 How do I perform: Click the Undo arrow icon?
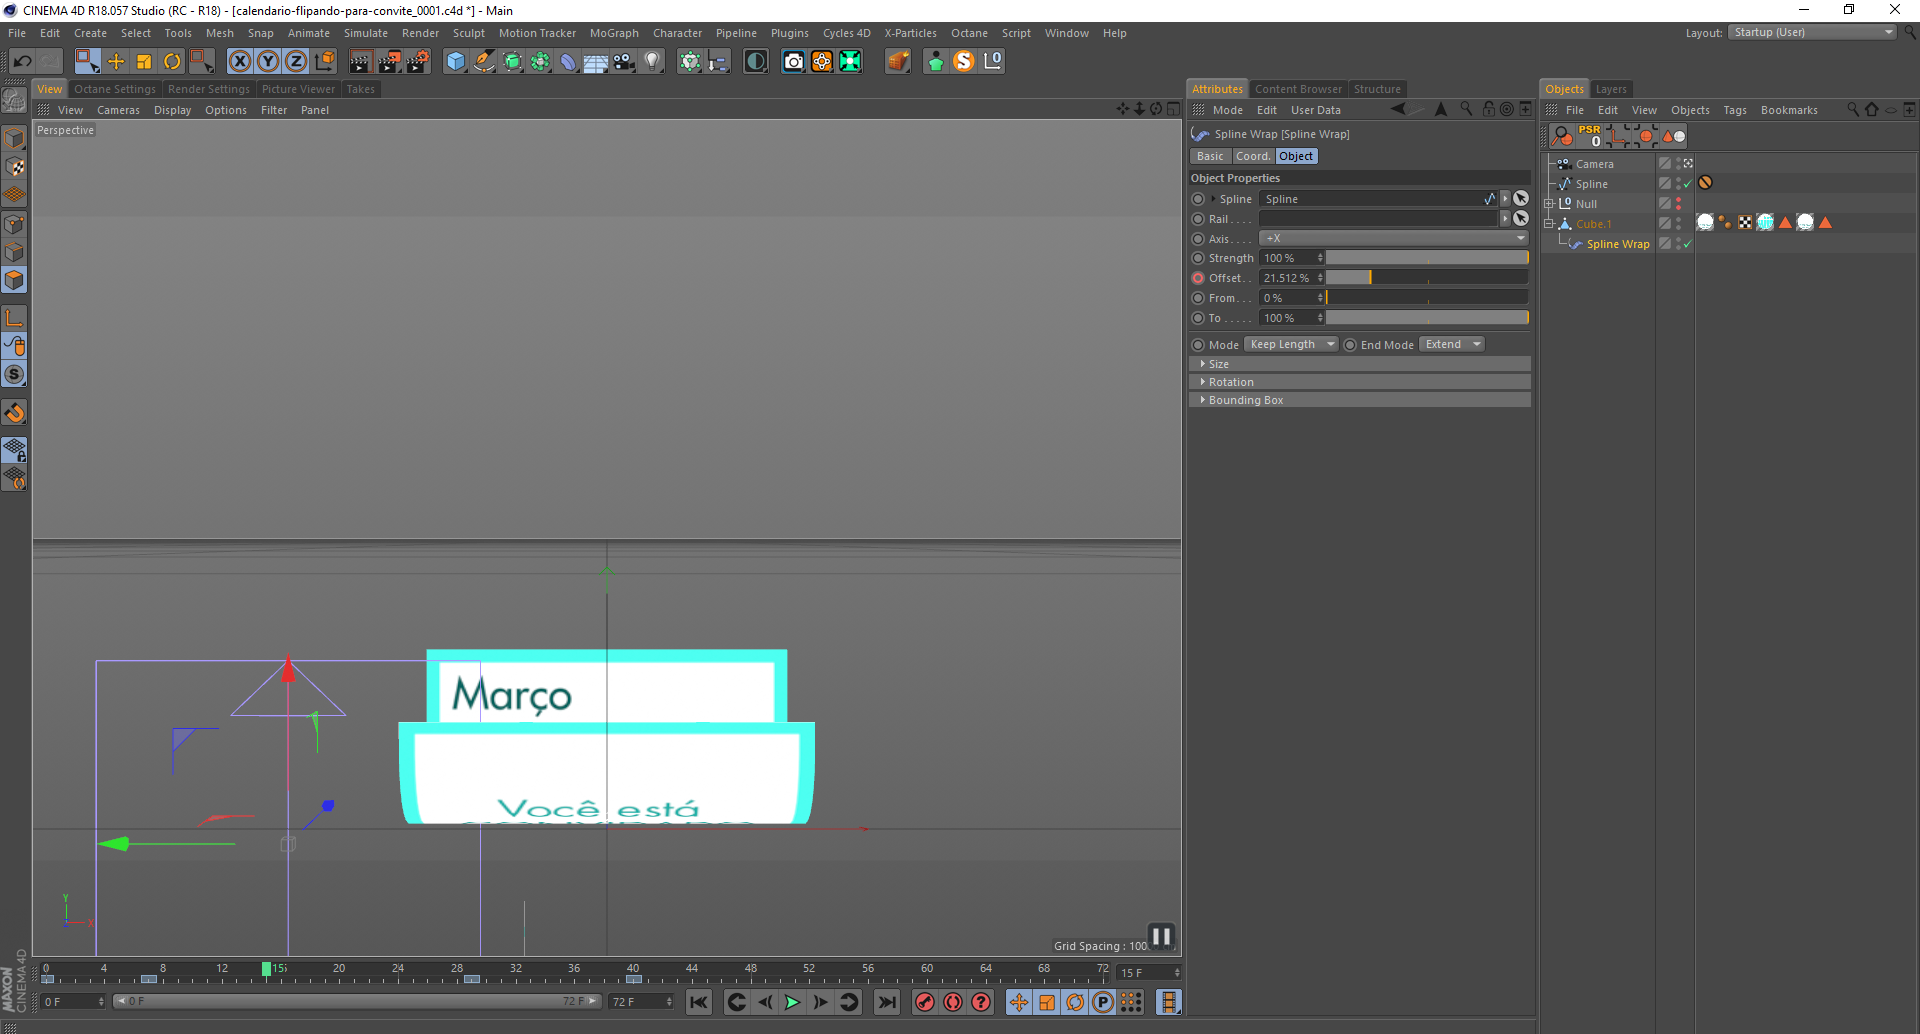pyautogui.click(x=23, y=62)
